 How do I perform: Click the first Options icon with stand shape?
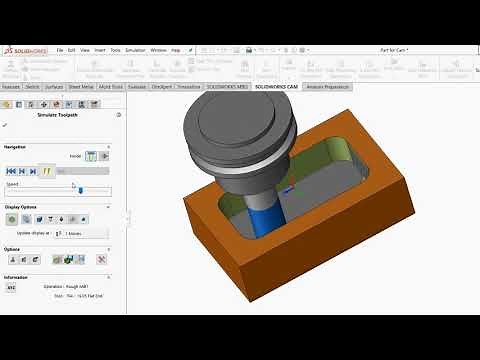(x=13, y=259)
